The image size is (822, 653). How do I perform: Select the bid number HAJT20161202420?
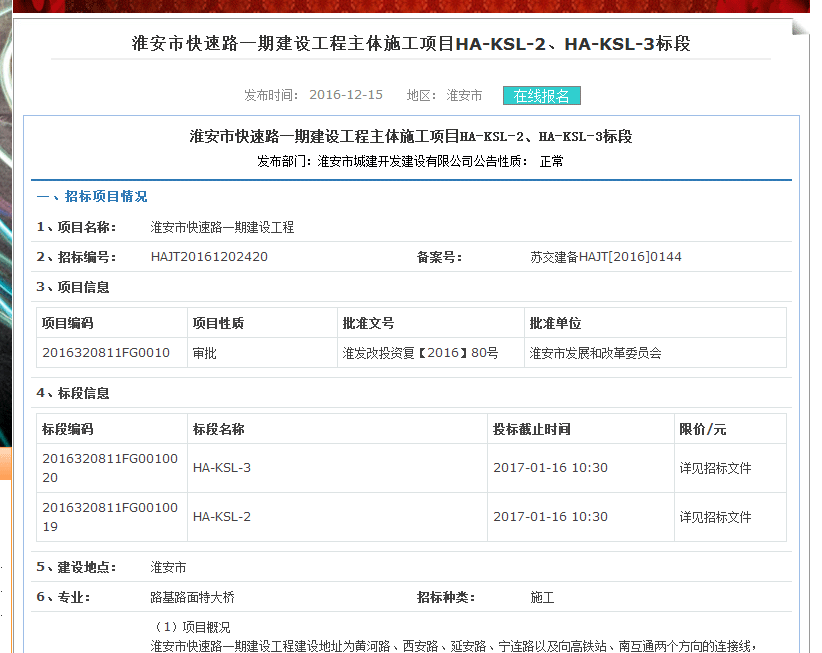[209, 257]
